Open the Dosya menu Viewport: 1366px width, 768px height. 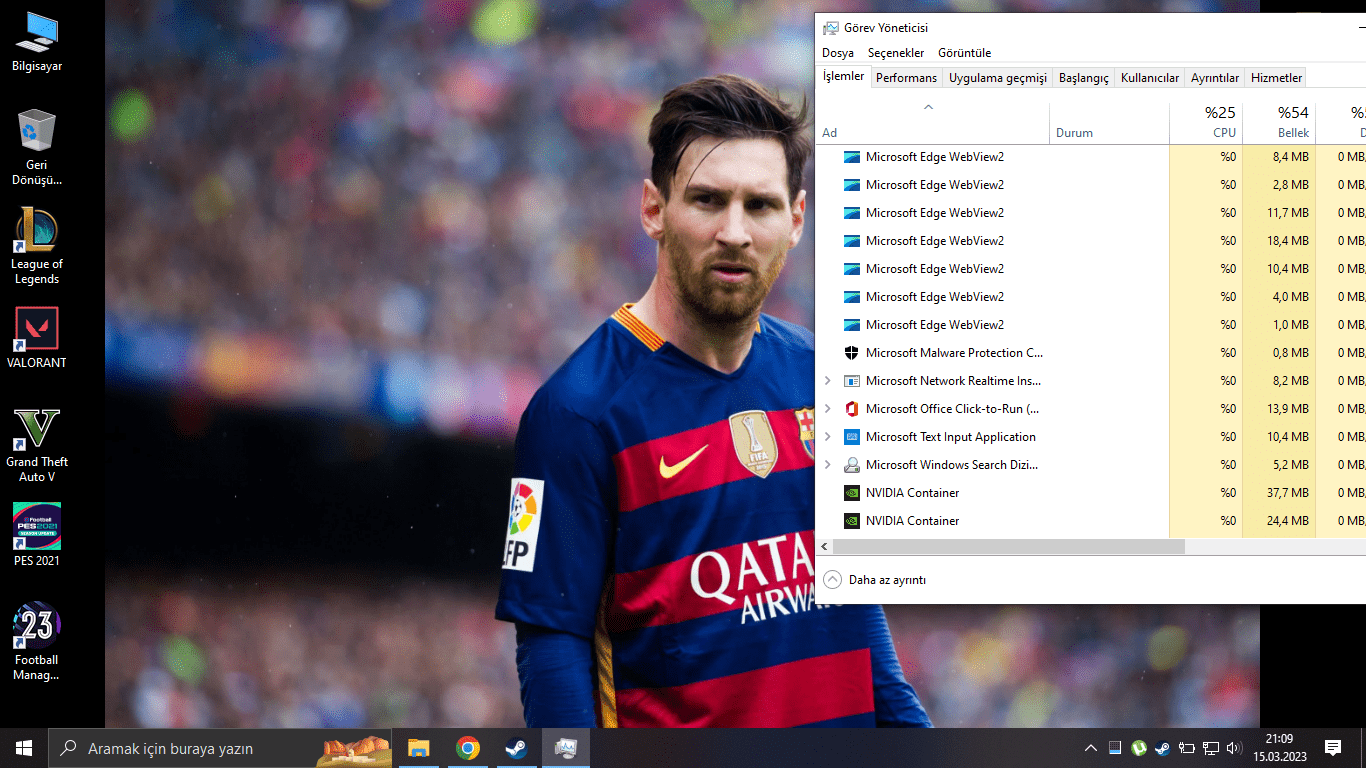pyautogui.click(x=838, y=53)
